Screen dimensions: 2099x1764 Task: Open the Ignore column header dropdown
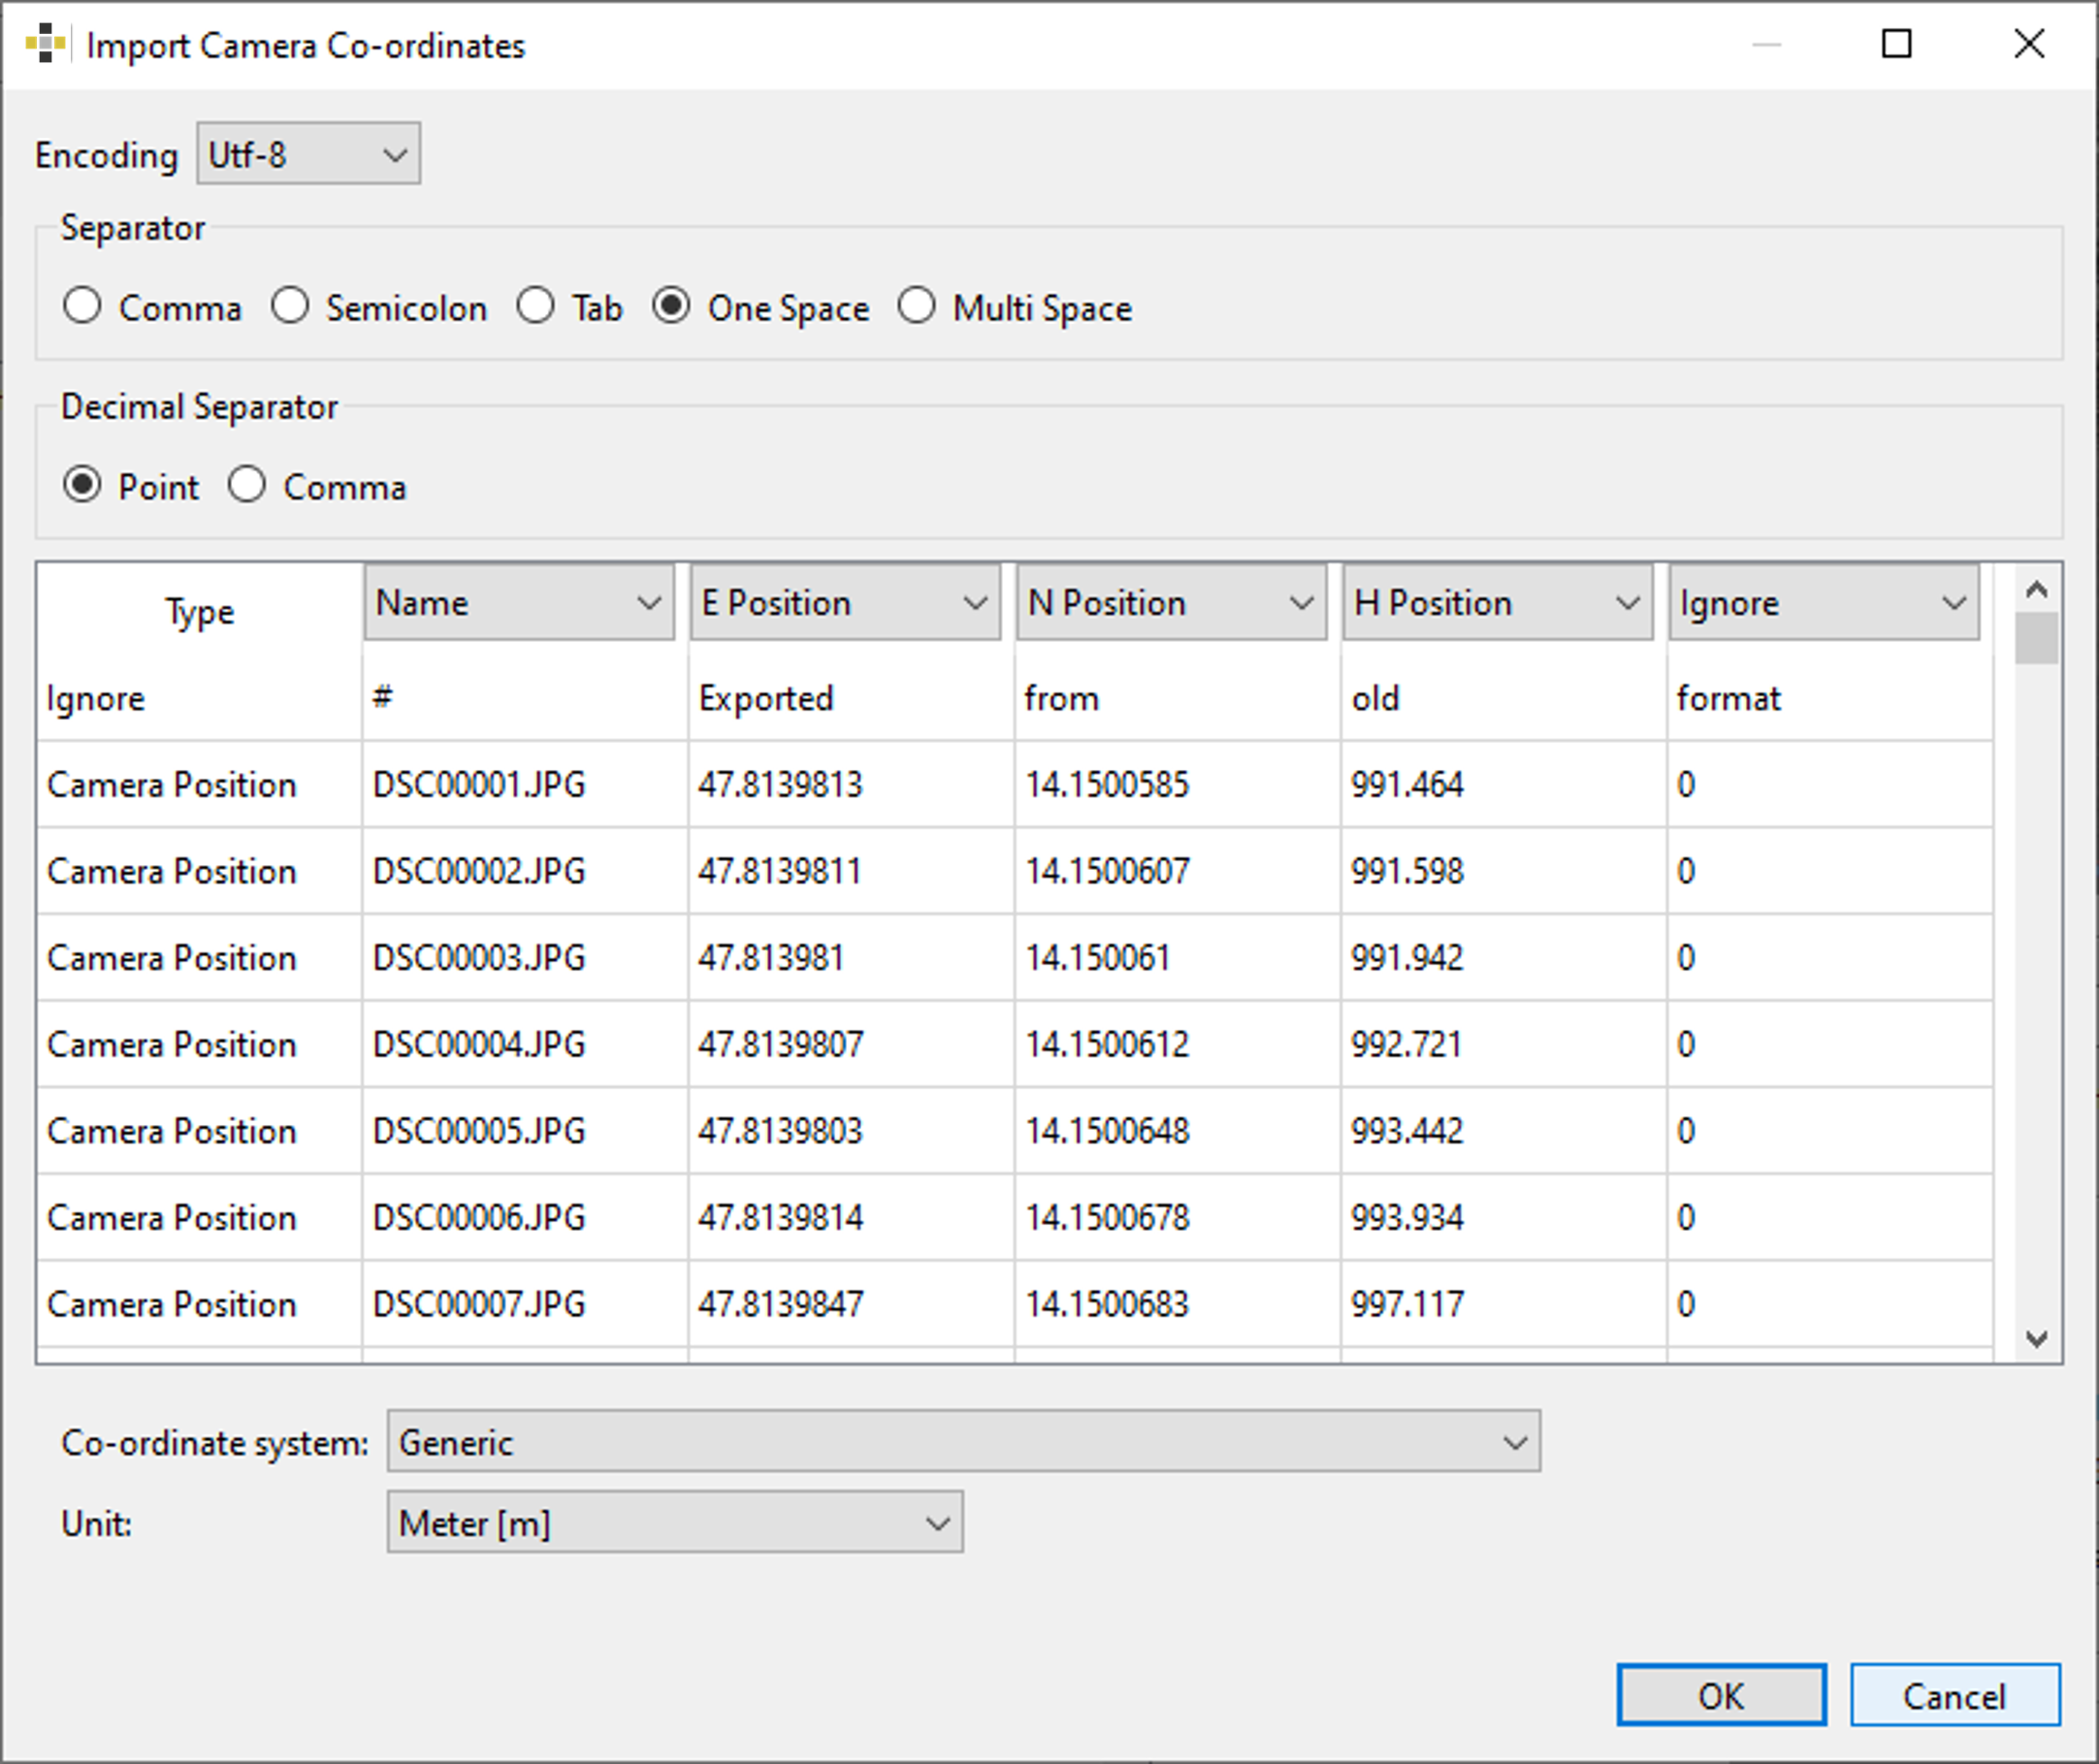coord(1824,603)
